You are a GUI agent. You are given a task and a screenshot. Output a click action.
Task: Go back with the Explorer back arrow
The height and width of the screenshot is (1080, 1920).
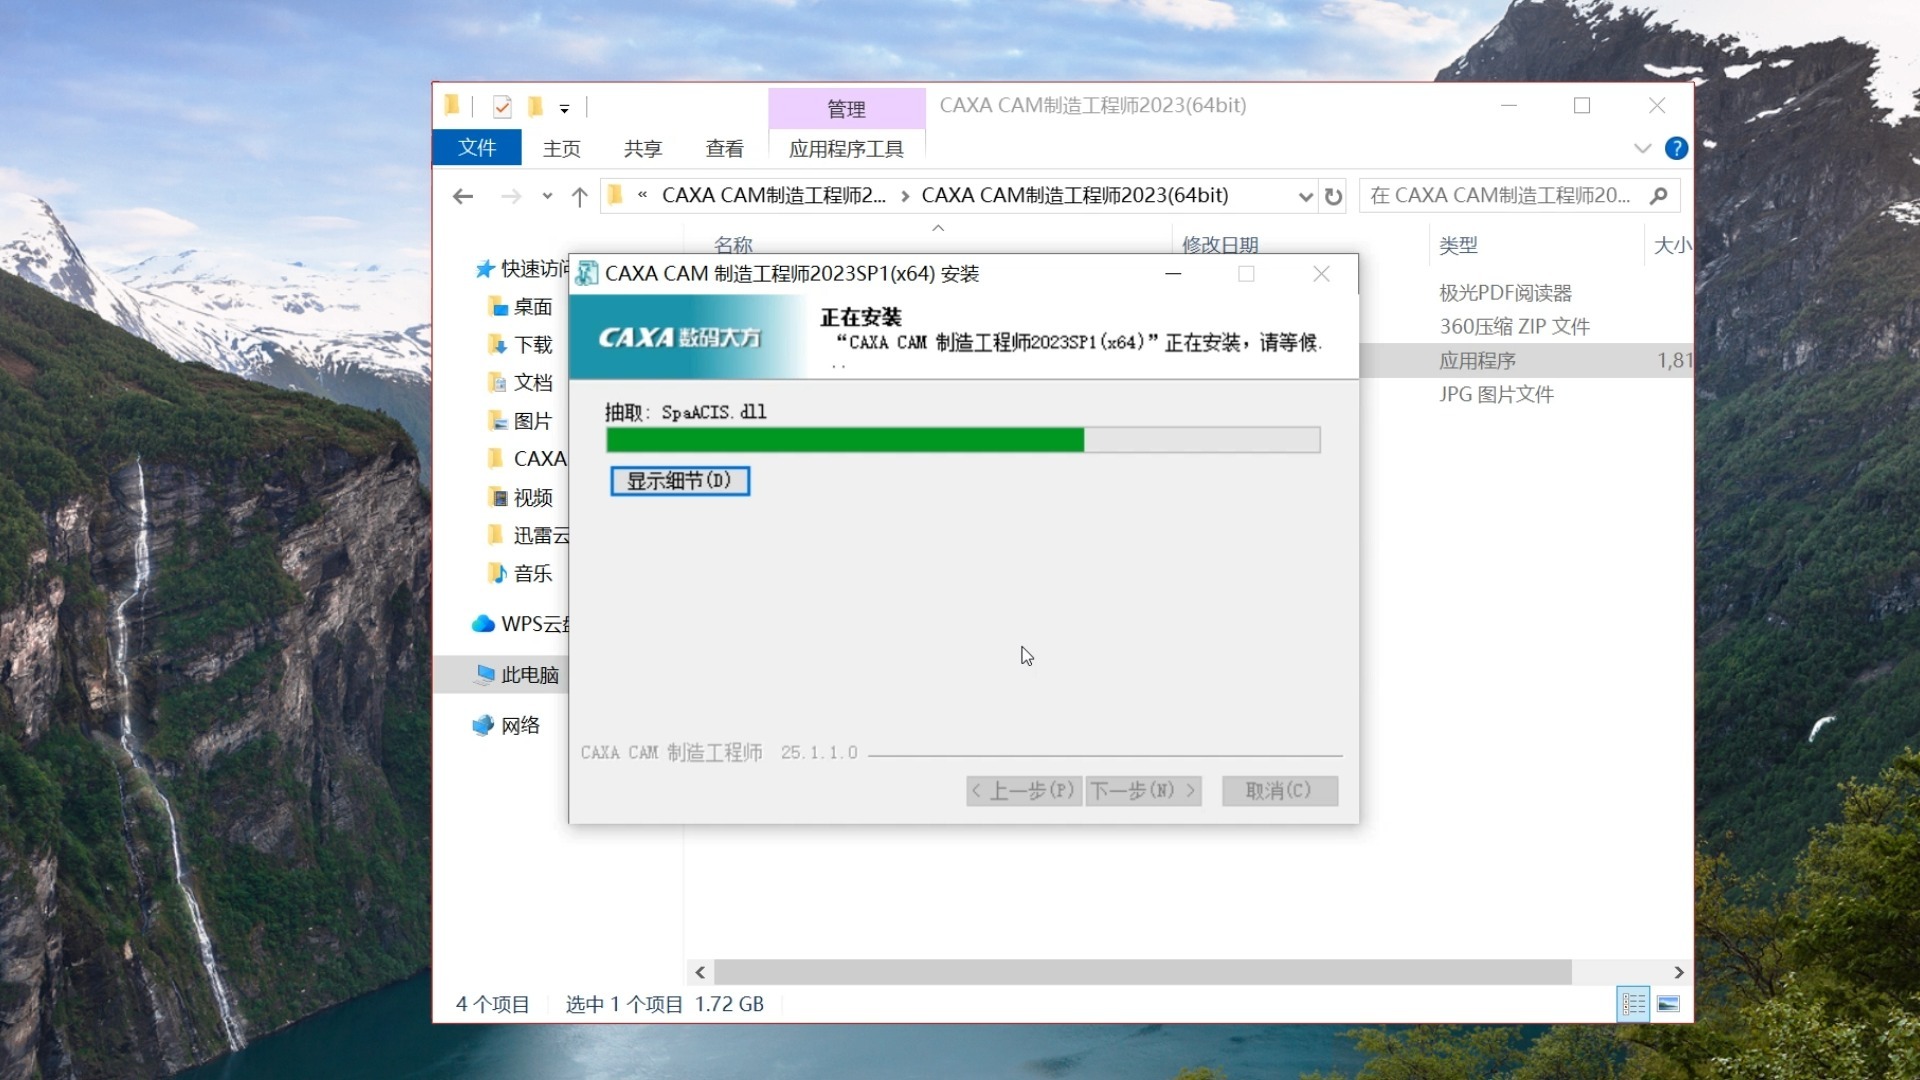[462, 196]
